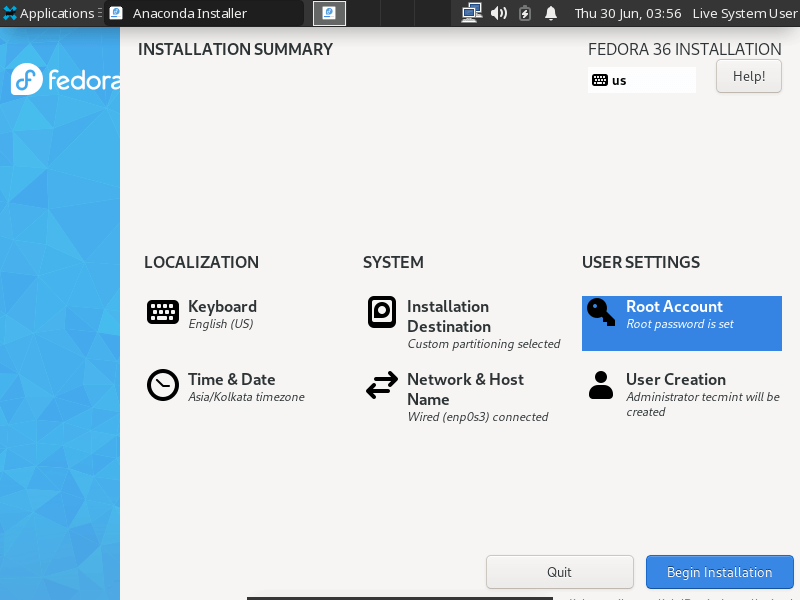Click the volume speaker icon
Viewport: 800px width, 600px height.
click(x=499, y=13)
